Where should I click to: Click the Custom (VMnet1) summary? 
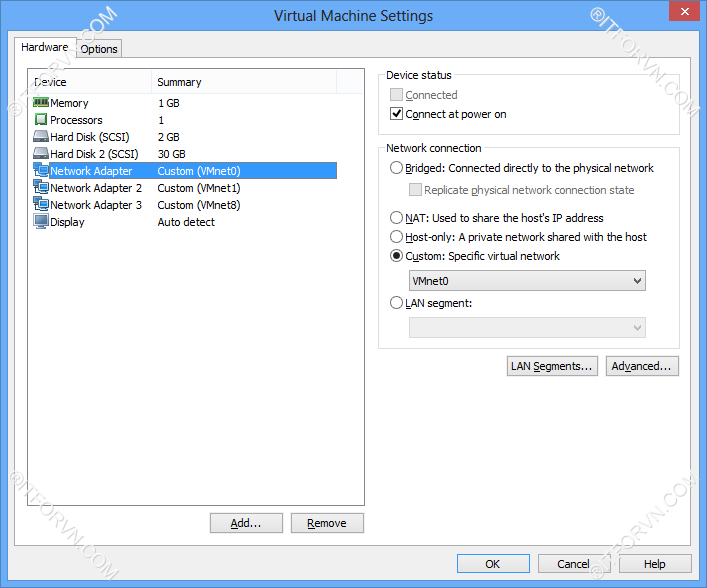pos(199,188)
